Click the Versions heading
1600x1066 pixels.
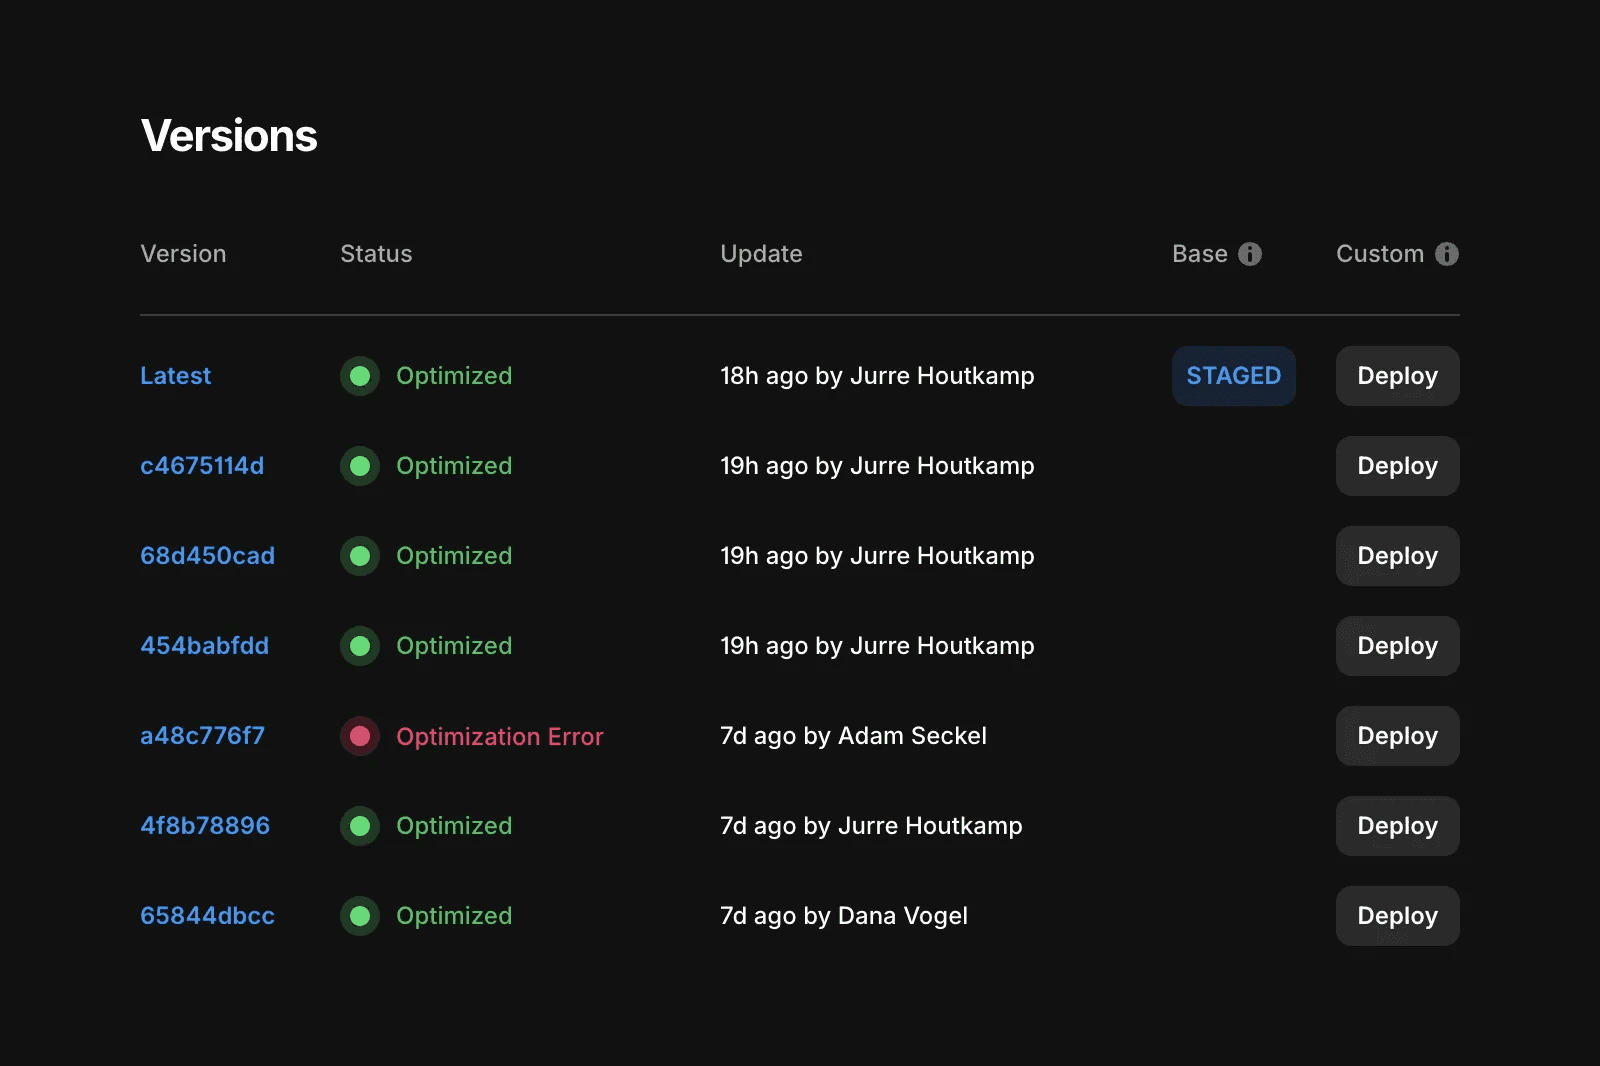(229, 136)
